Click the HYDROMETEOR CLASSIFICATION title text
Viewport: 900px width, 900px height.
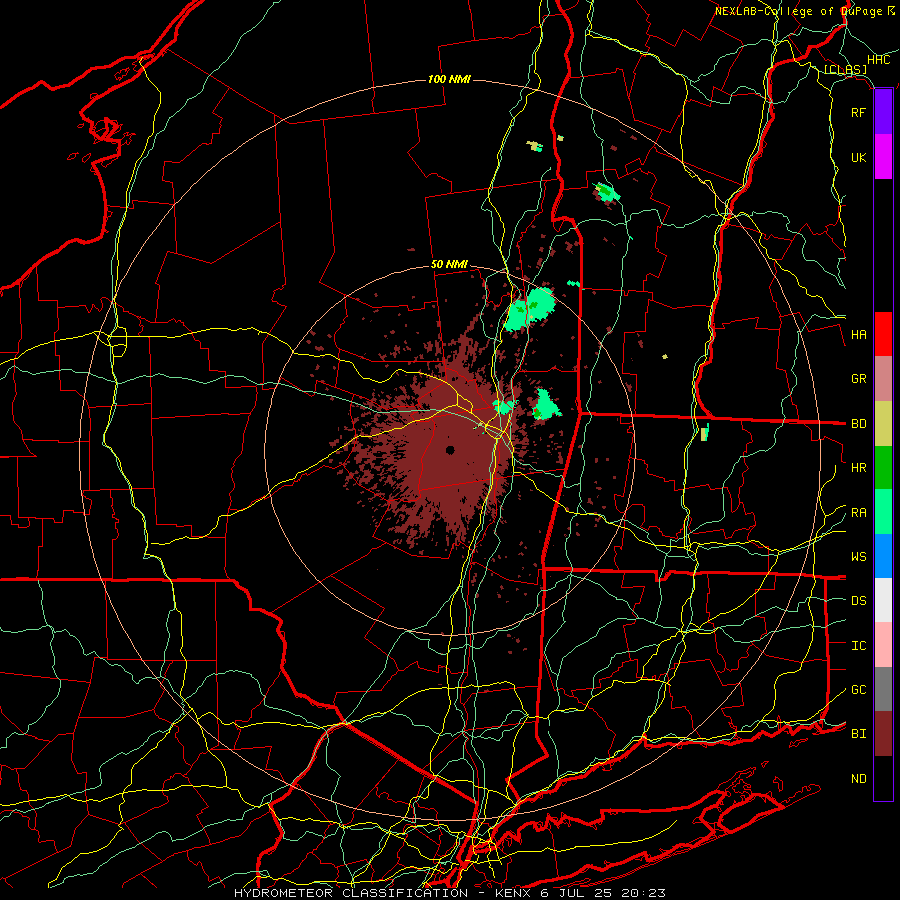point(351,893)
